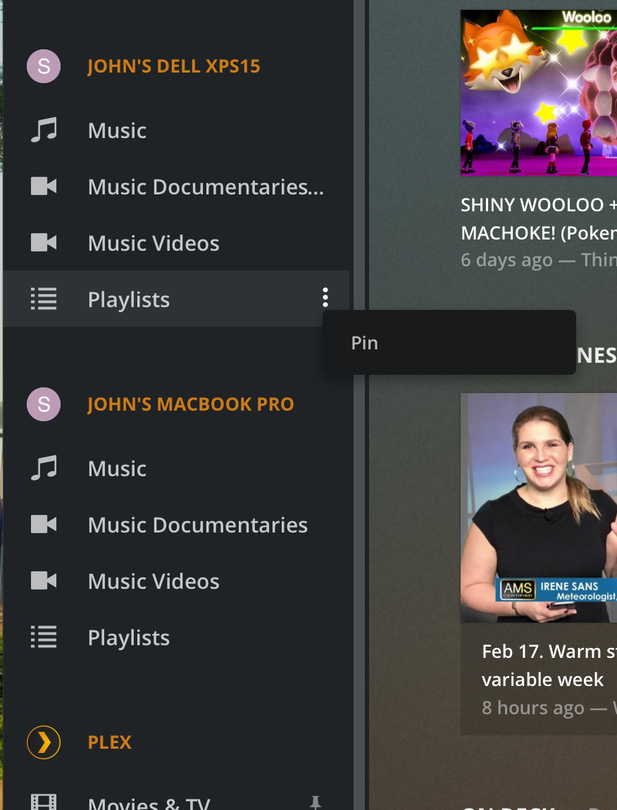617x810 pixels.
Task: Toggle the pin icon on Movies & TV
Action: click(x=315, y=802)
